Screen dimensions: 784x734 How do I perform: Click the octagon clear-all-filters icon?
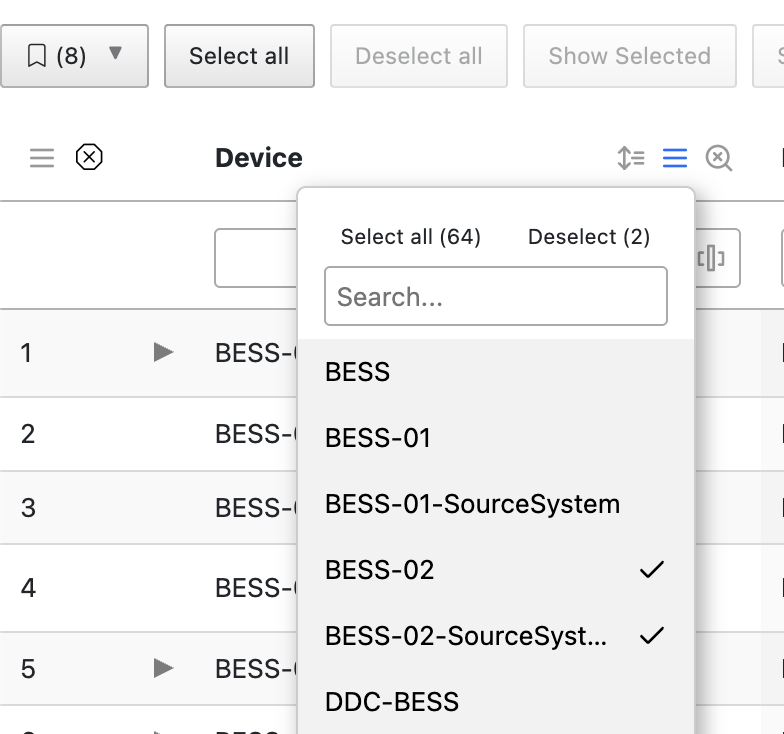click(x=90, y=158)
